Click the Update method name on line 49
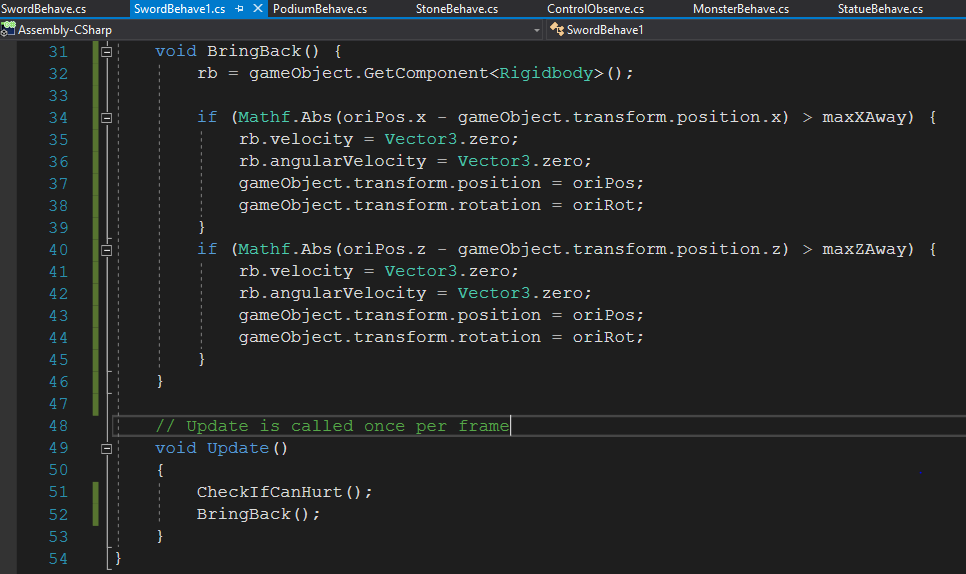This screenshot has width=966, height=574. 238,448
